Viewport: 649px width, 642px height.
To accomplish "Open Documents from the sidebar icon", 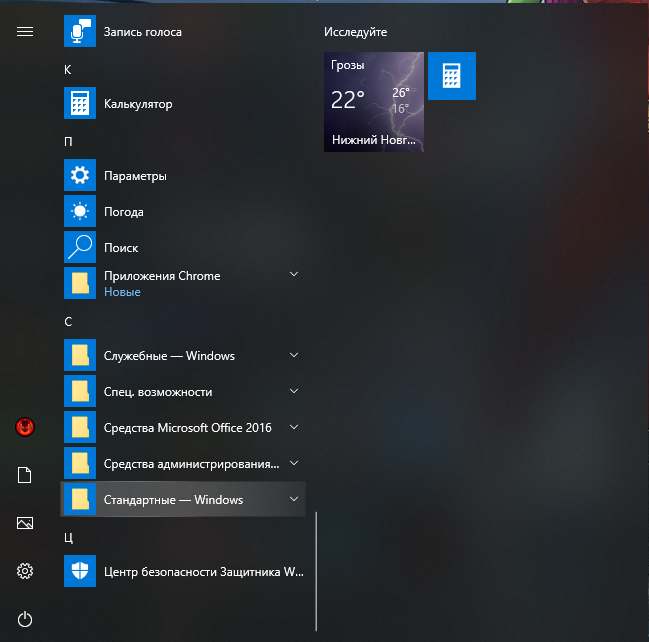I will click(24, 475).
